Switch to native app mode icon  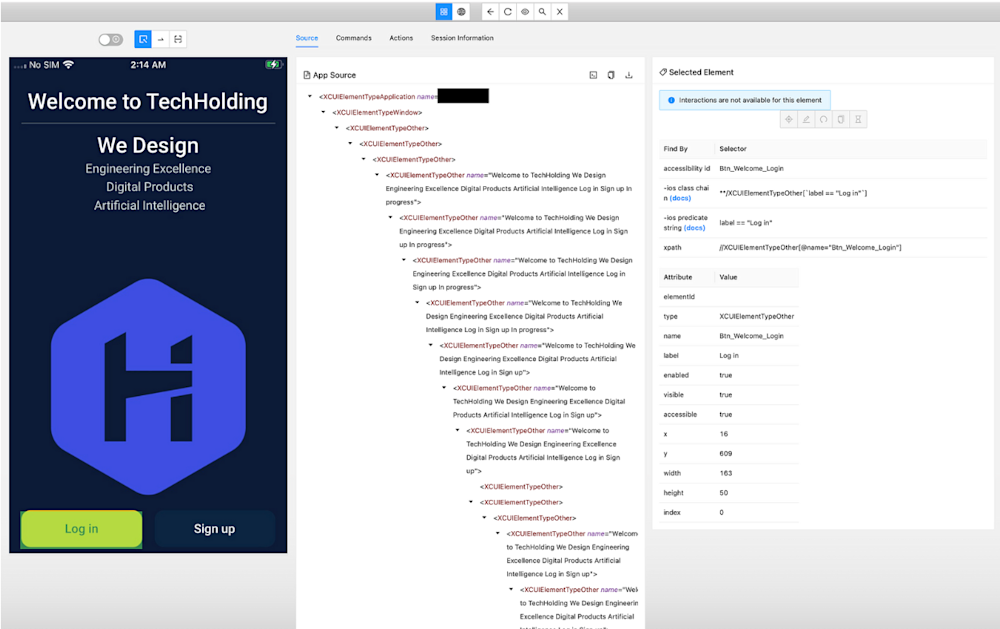pos(444,12)
